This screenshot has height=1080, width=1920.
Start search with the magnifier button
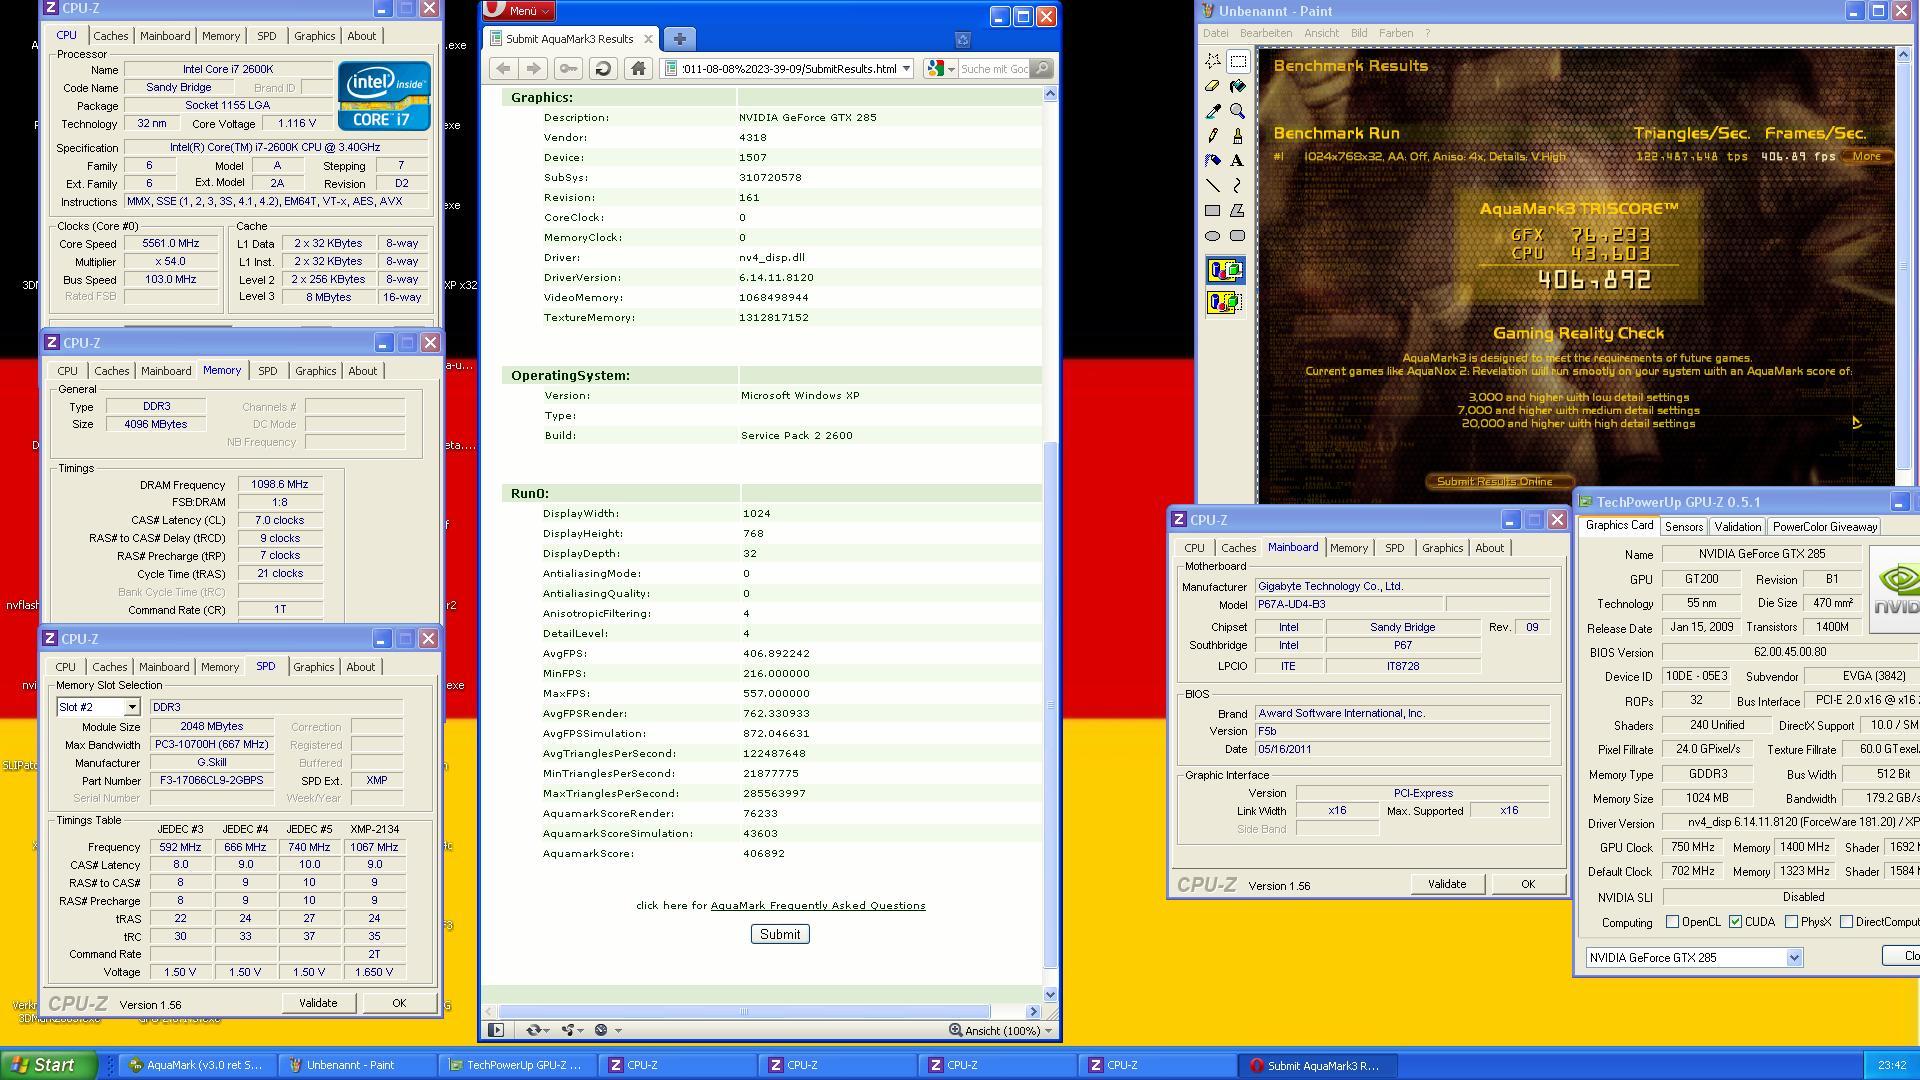(x=1041, y=68)
